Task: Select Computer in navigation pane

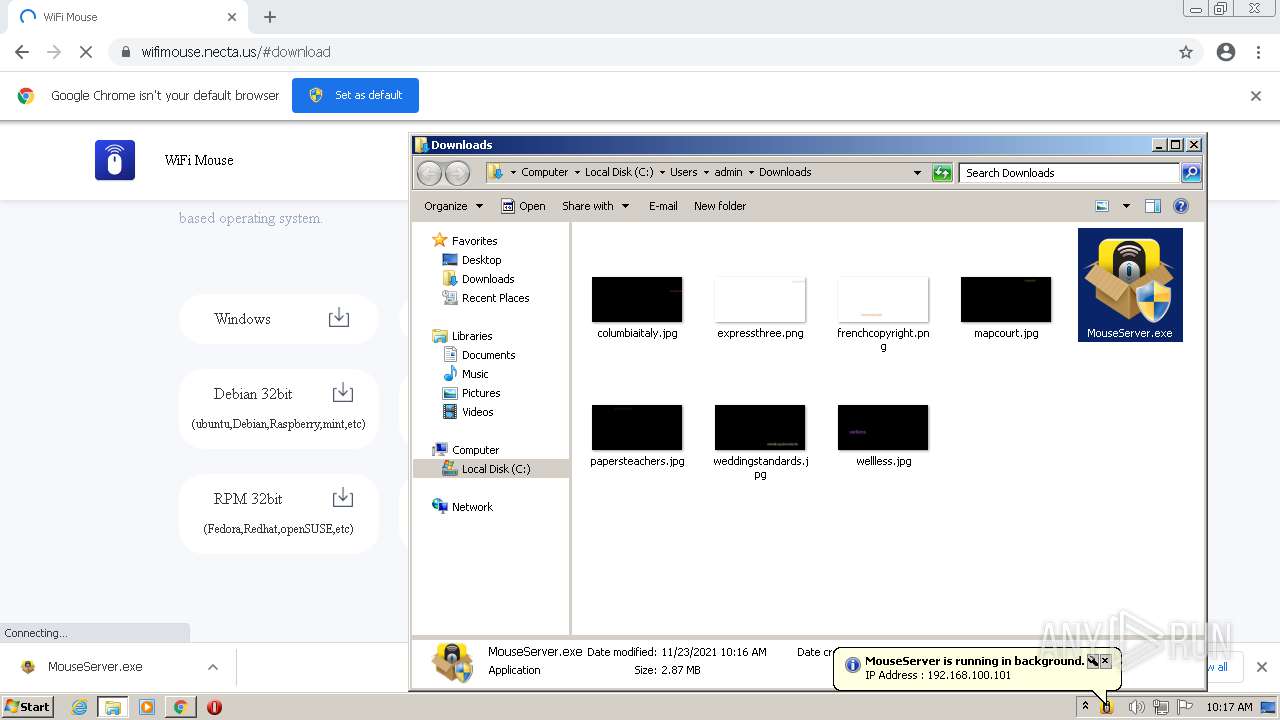Action: coord(475,450)
